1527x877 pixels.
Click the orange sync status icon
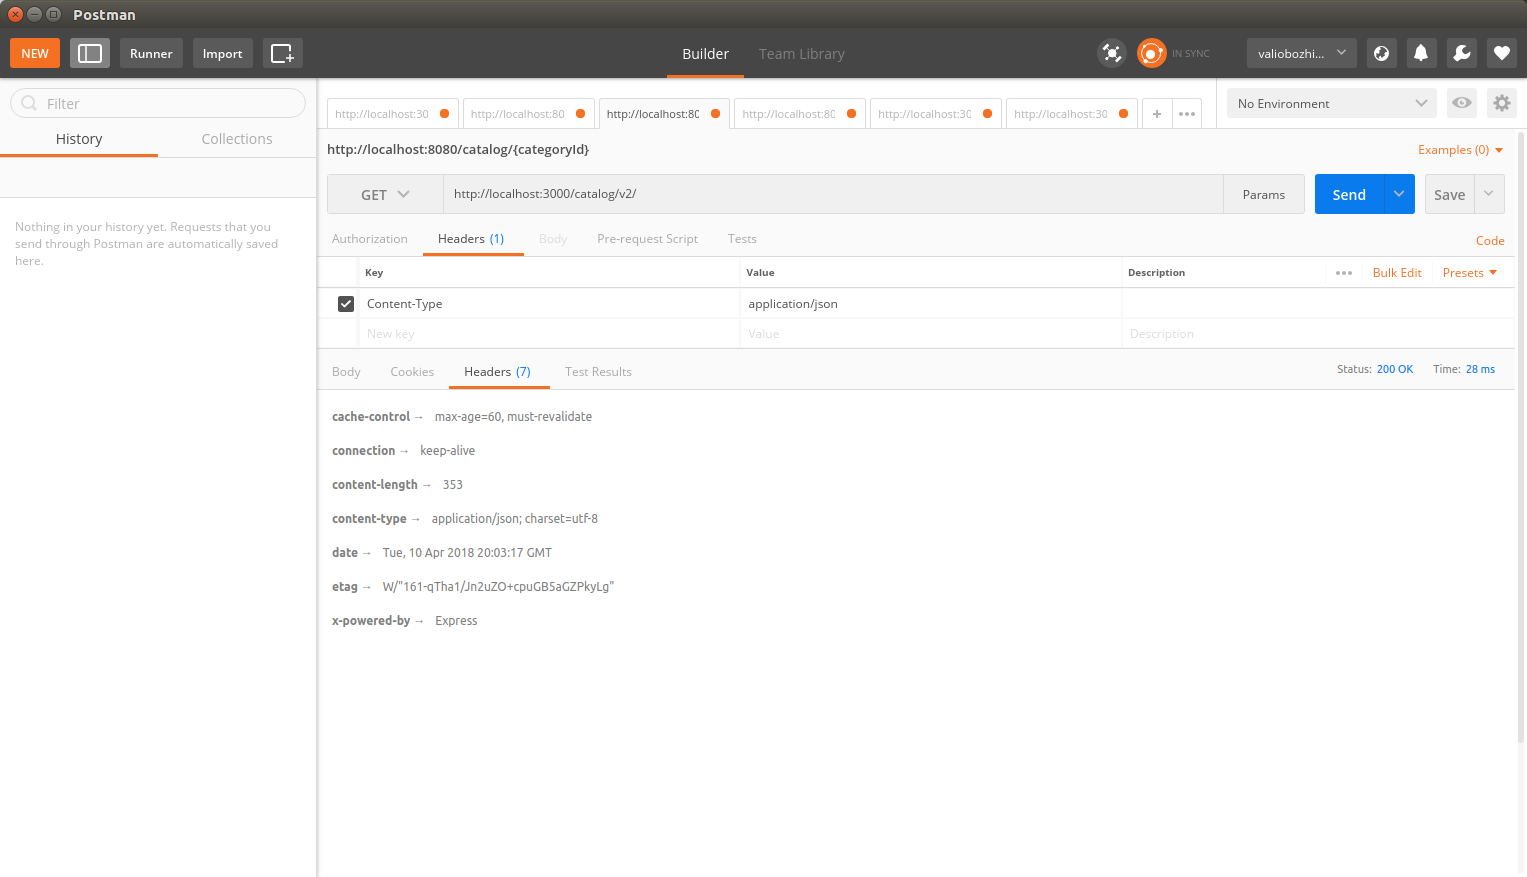[x=1152, y=53]
